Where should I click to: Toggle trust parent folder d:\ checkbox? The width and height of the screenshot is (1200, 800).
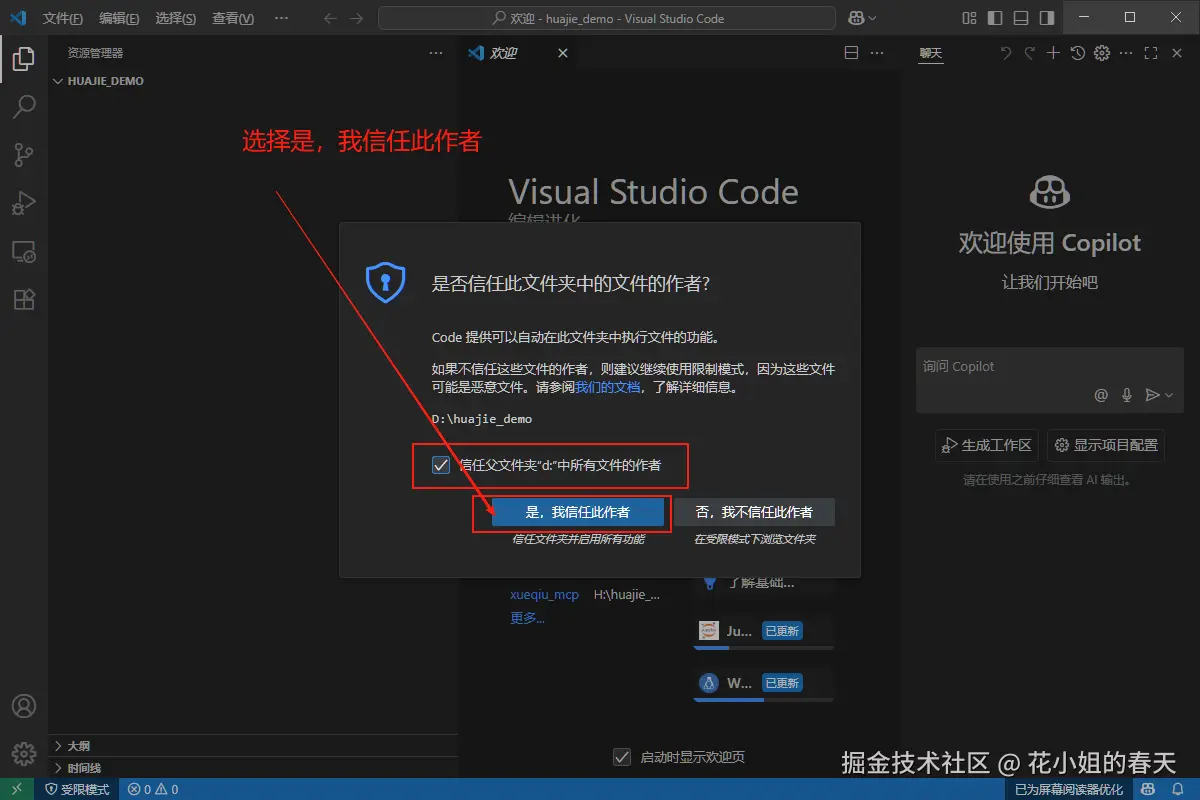pos(441,465)
